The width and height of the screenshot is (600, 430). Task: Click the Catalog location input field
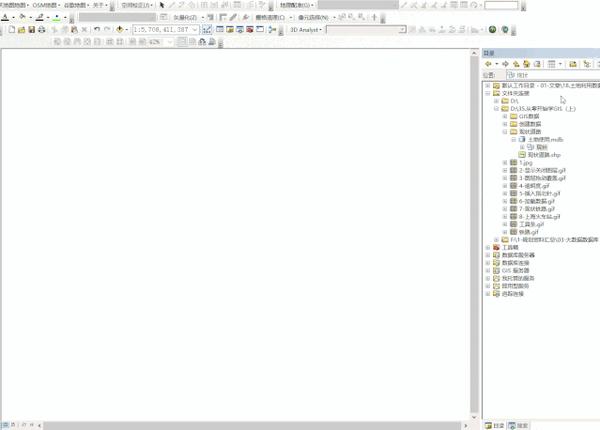553,75
